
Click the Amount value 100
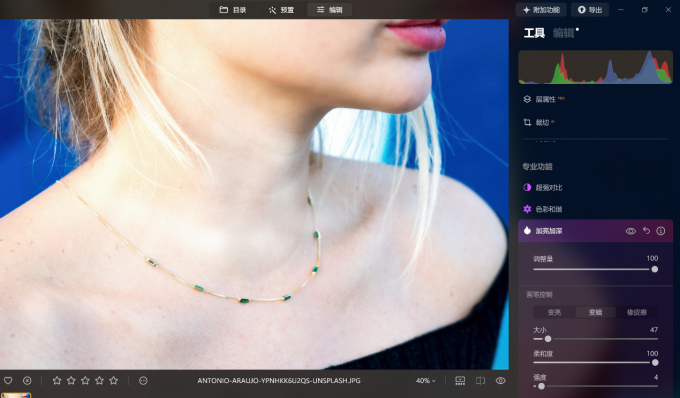[x=652, y=258]
